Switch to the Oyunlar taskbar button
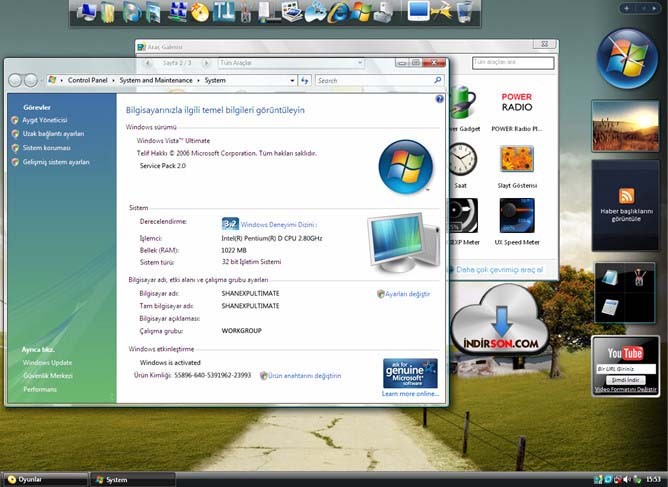The width and height of the screenshot is (668, 487). 45,479
